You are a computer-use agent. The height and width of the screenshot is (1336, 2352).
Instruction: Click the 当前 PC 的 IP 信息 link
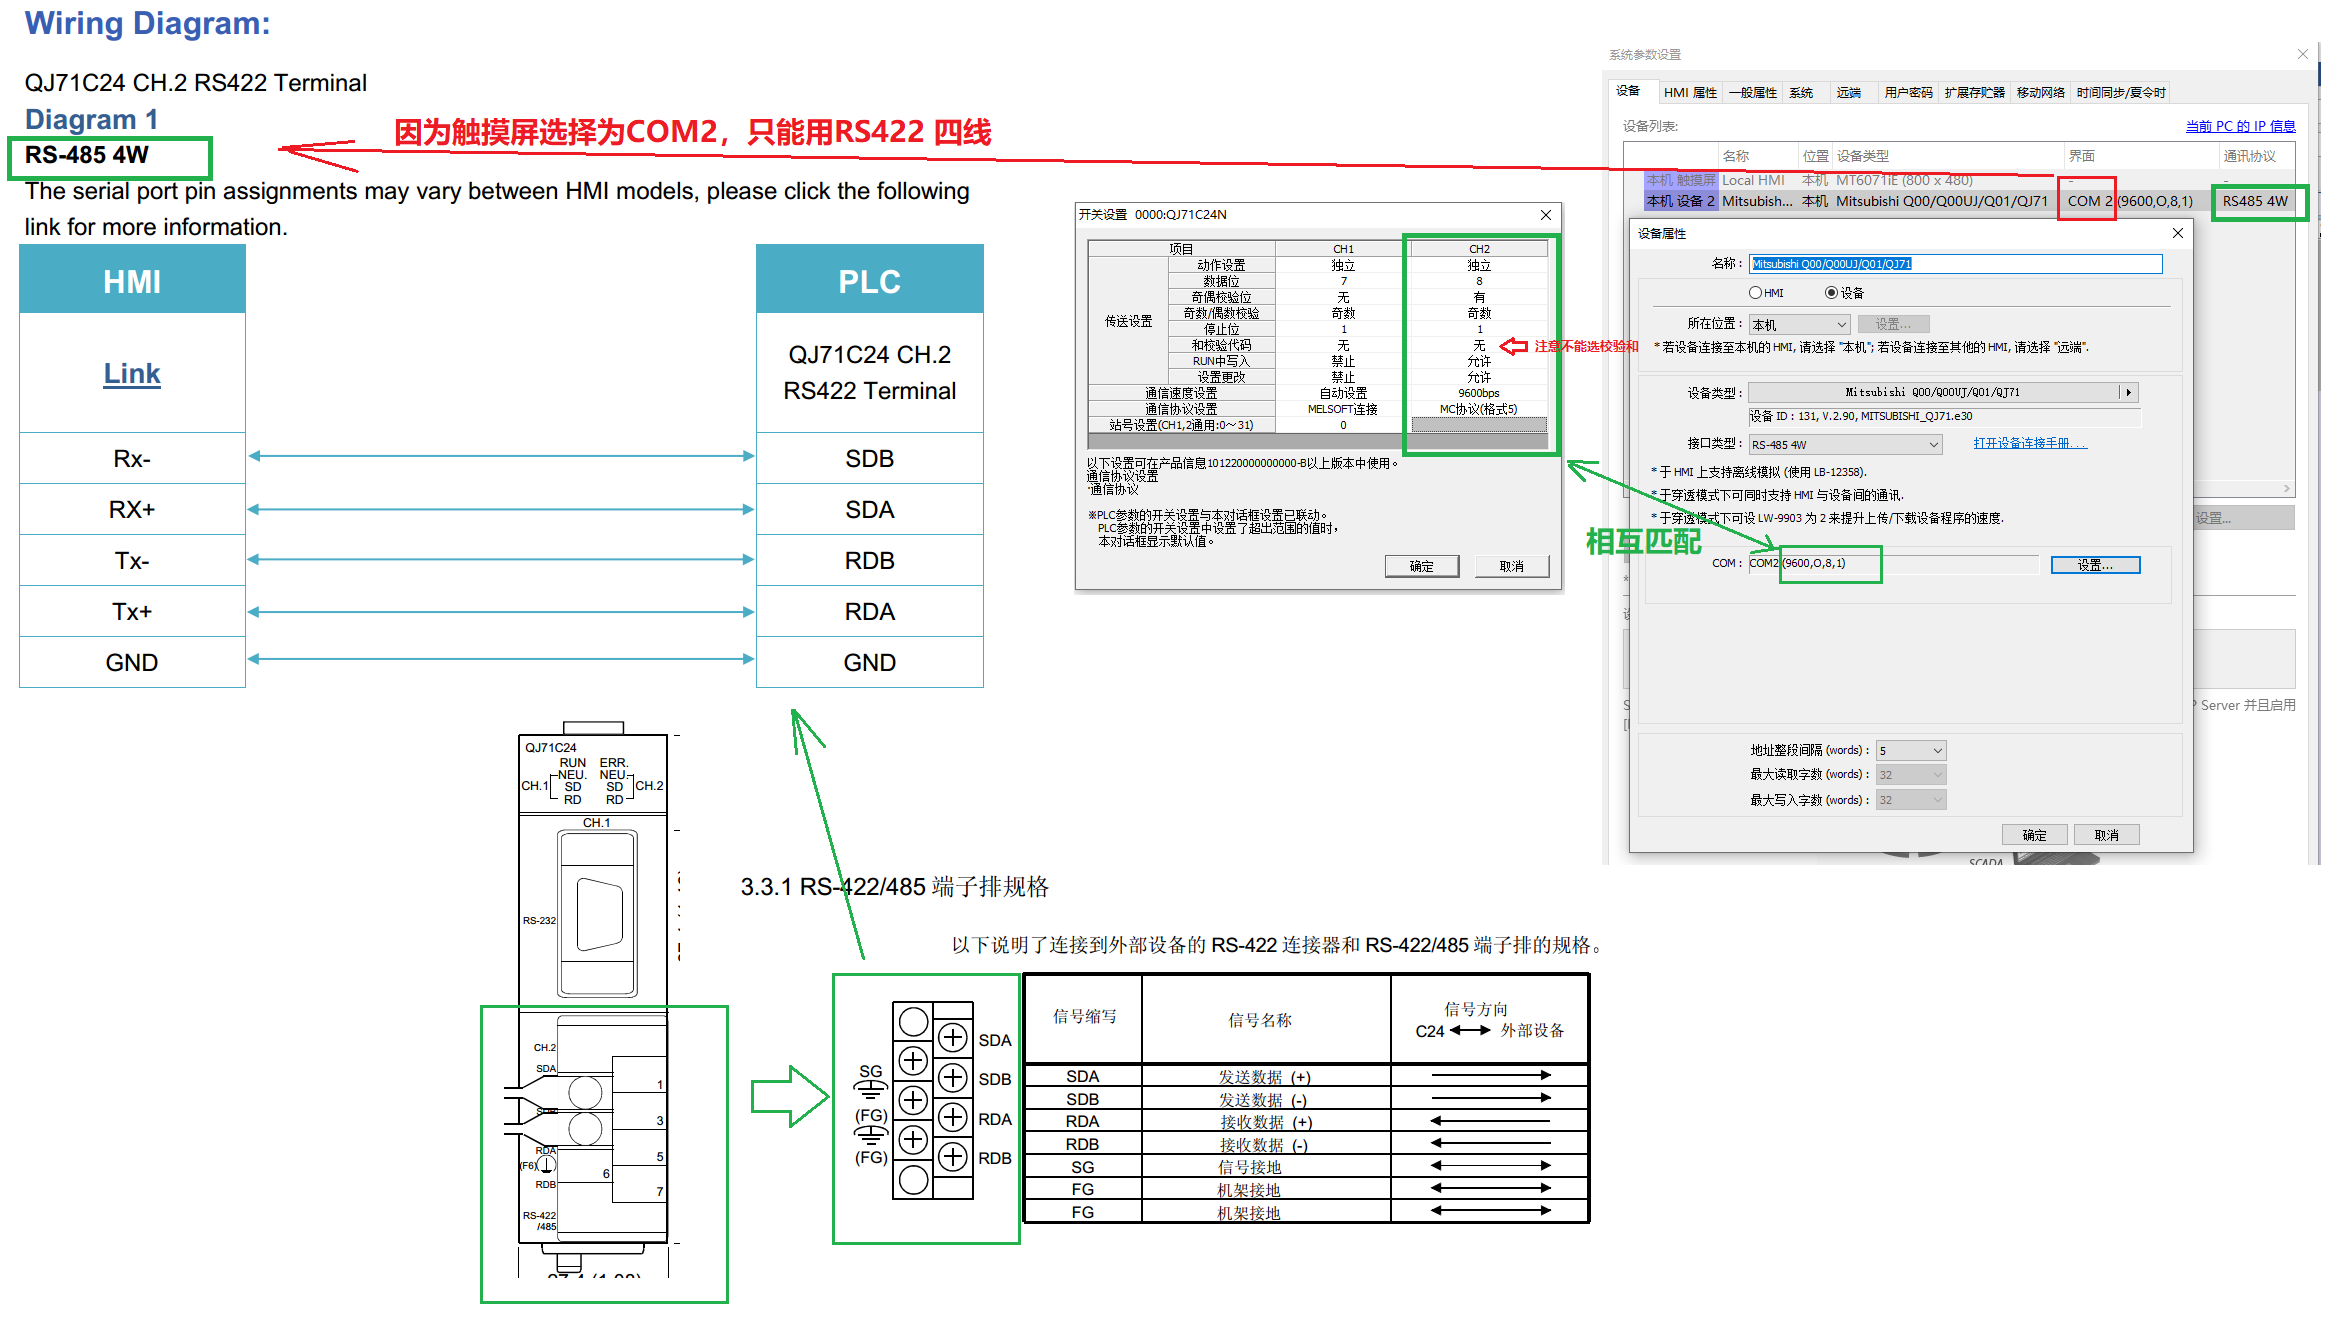tap(2240, 126)
